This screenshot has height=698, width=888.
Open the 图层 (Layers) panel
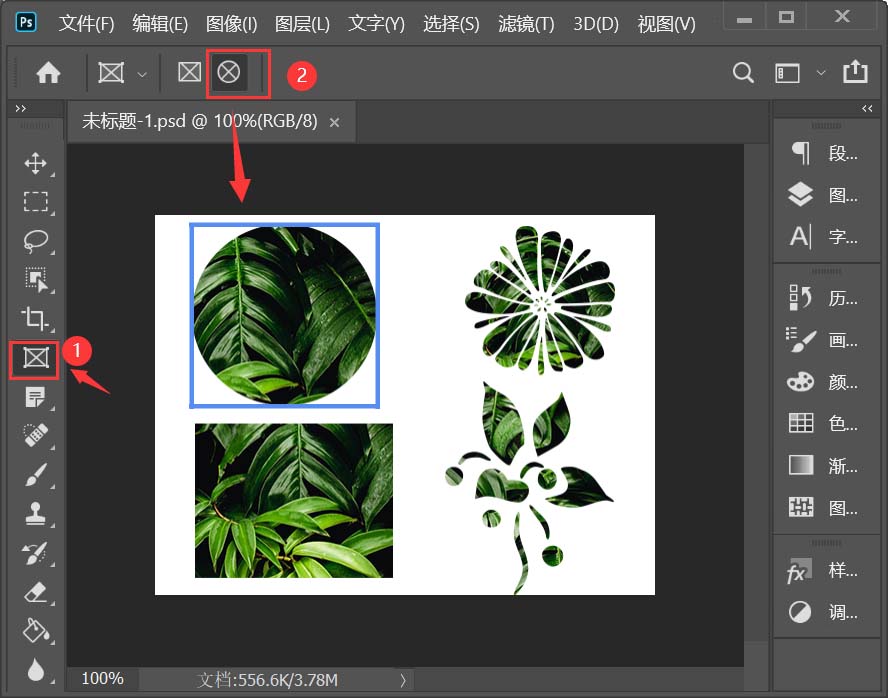point(800,195)
